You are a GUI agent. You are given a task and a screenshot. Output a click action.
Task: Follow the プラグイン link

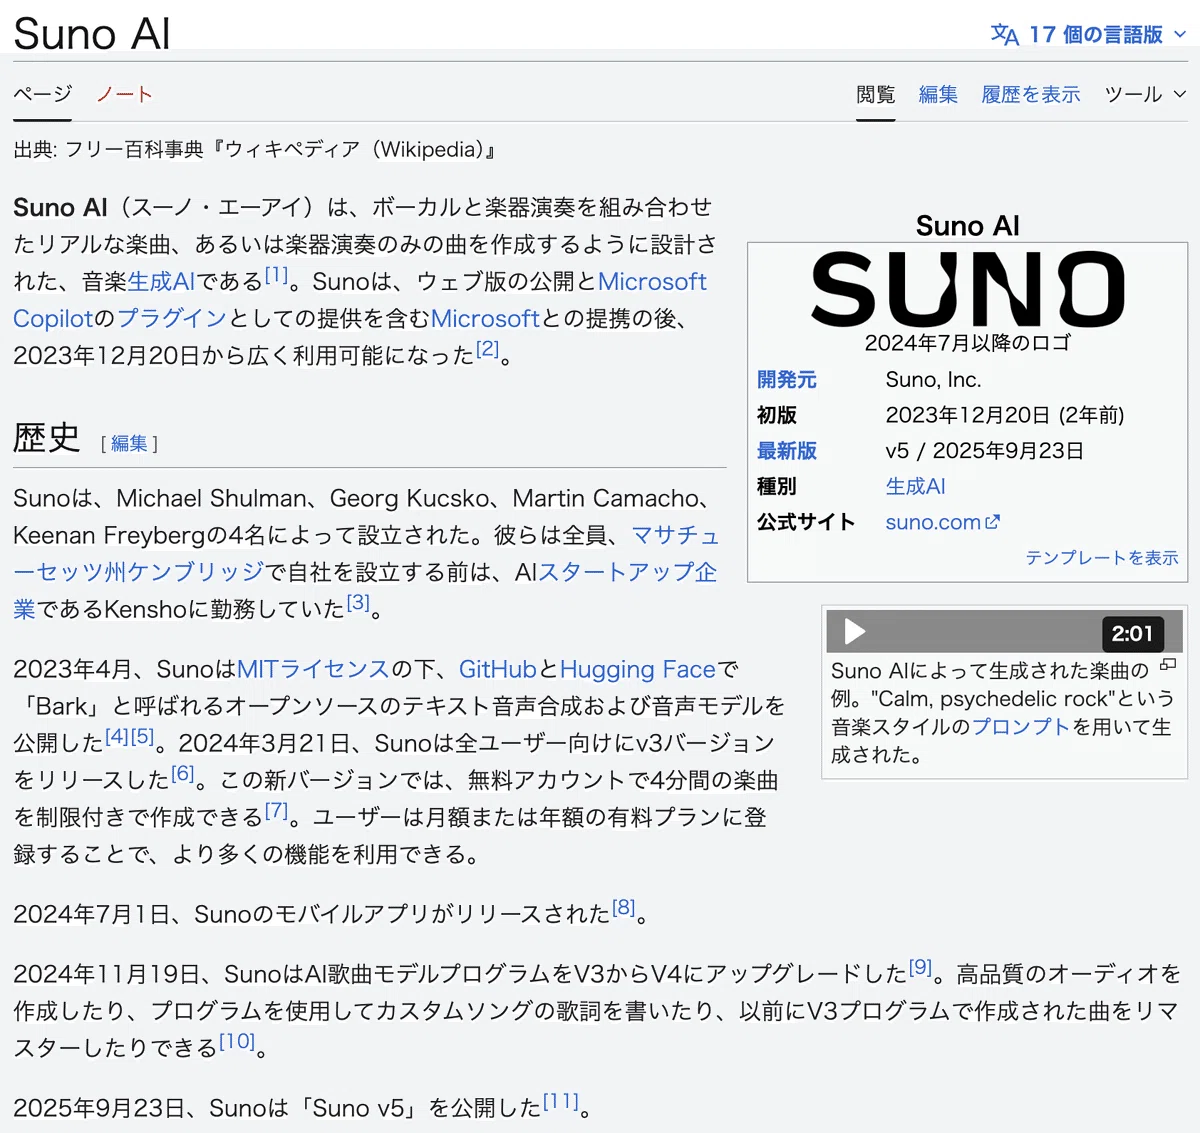click(172, 319)
